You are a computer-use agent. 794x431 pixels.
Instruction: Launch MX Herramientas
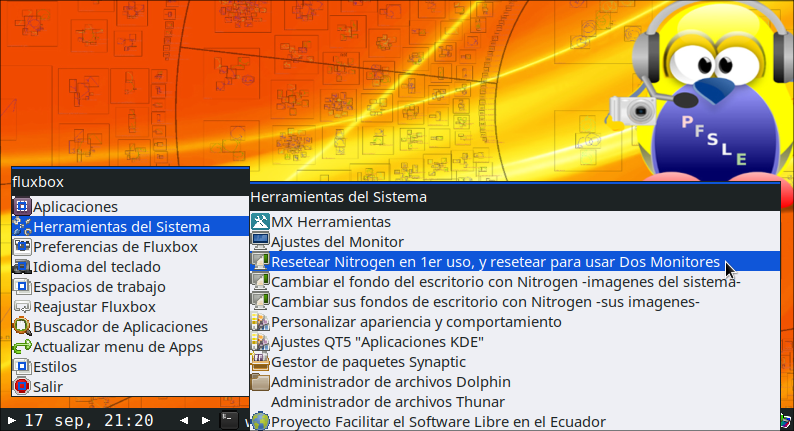point(515,221)
